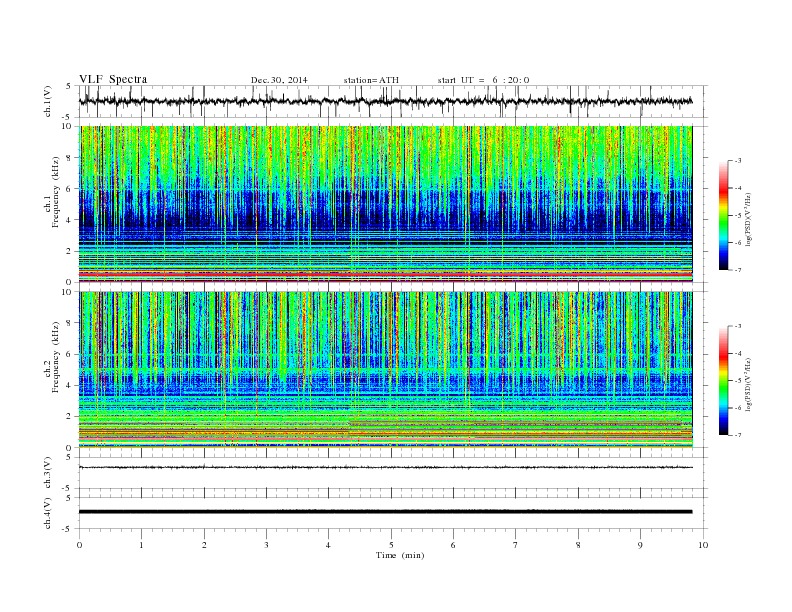Click the ch.1 spectrogram color bar
This screenshot has width=792, height=612.
point(723,215)
